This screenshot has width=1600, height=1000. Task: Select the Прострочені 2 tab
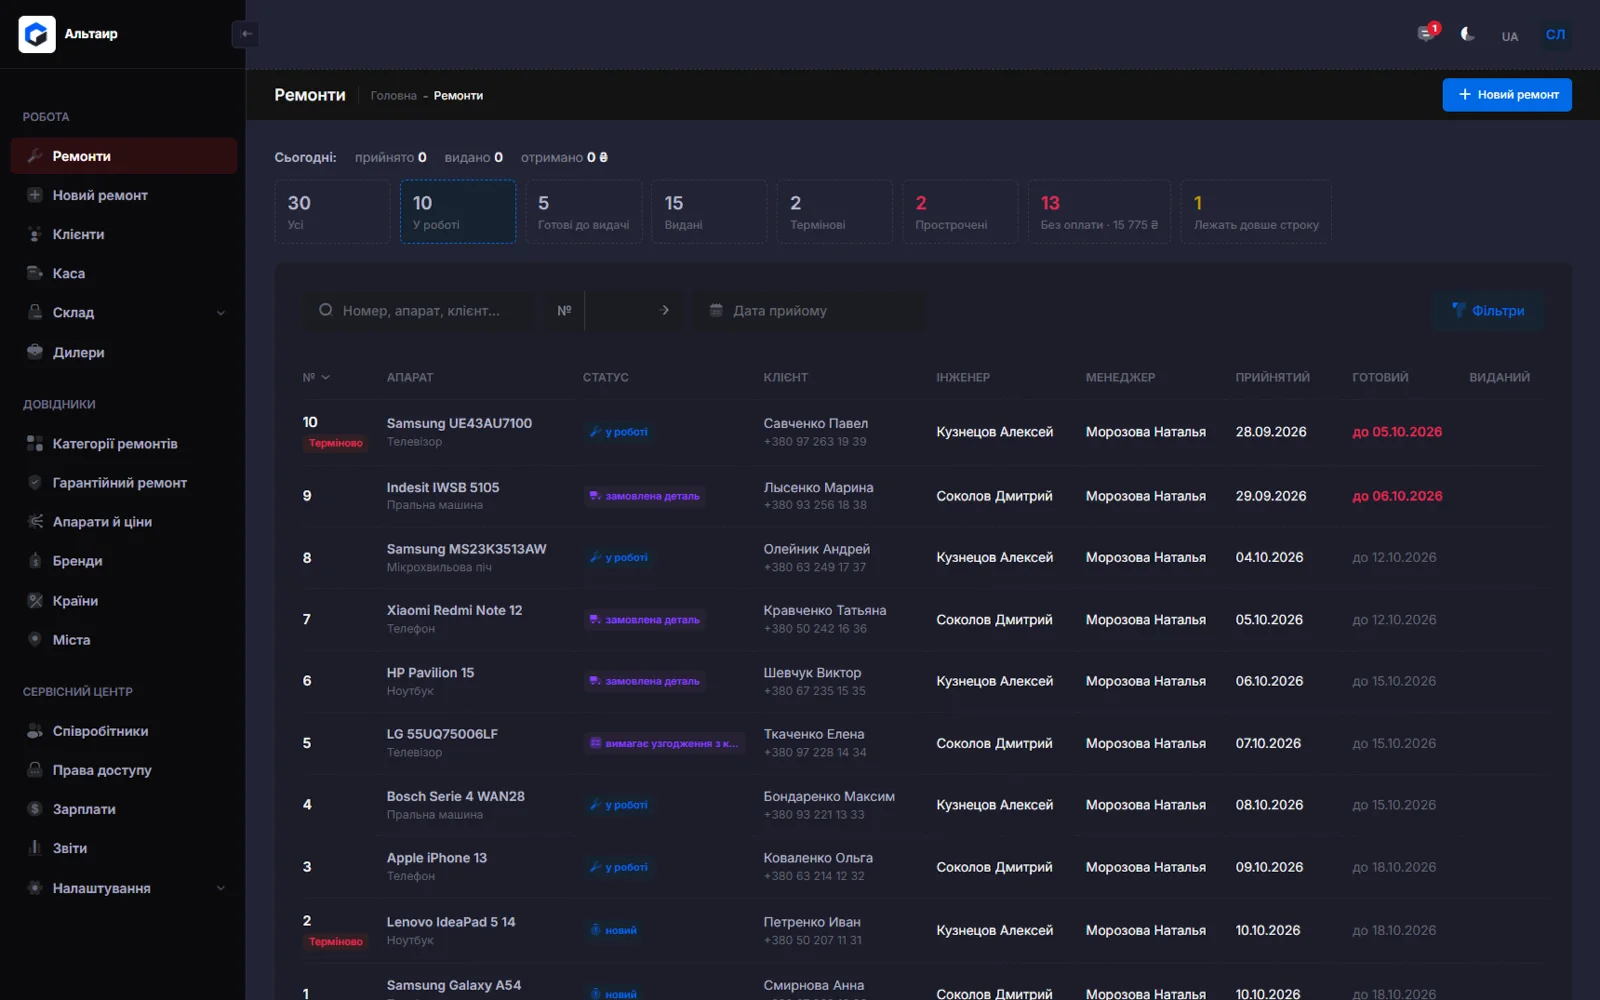click(x=960, y=212)
